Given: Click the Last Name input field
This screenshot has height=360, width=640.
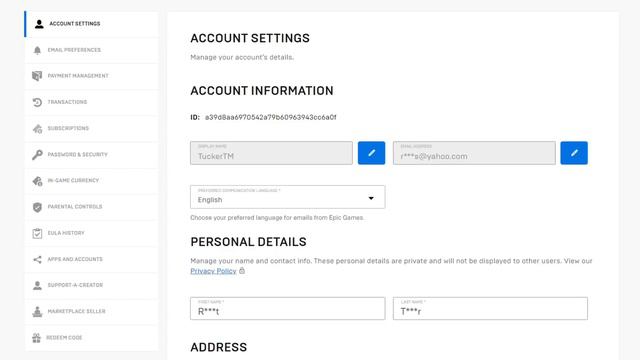Looking at the screenshot, I should (490, 309).
